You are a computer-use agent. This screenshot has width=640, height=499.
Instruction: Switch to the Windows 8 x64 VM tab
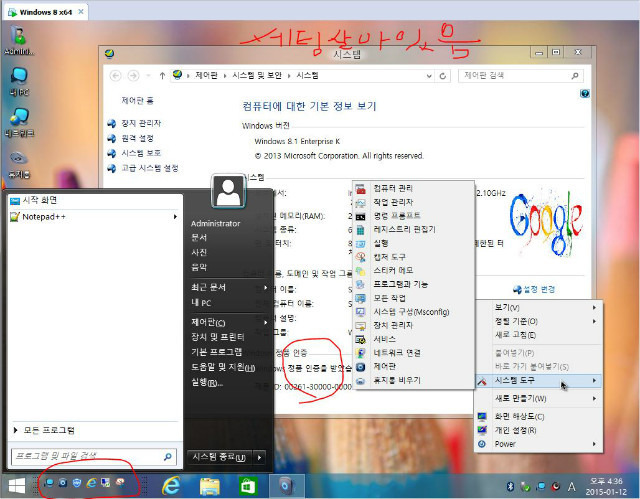point(46,12)
